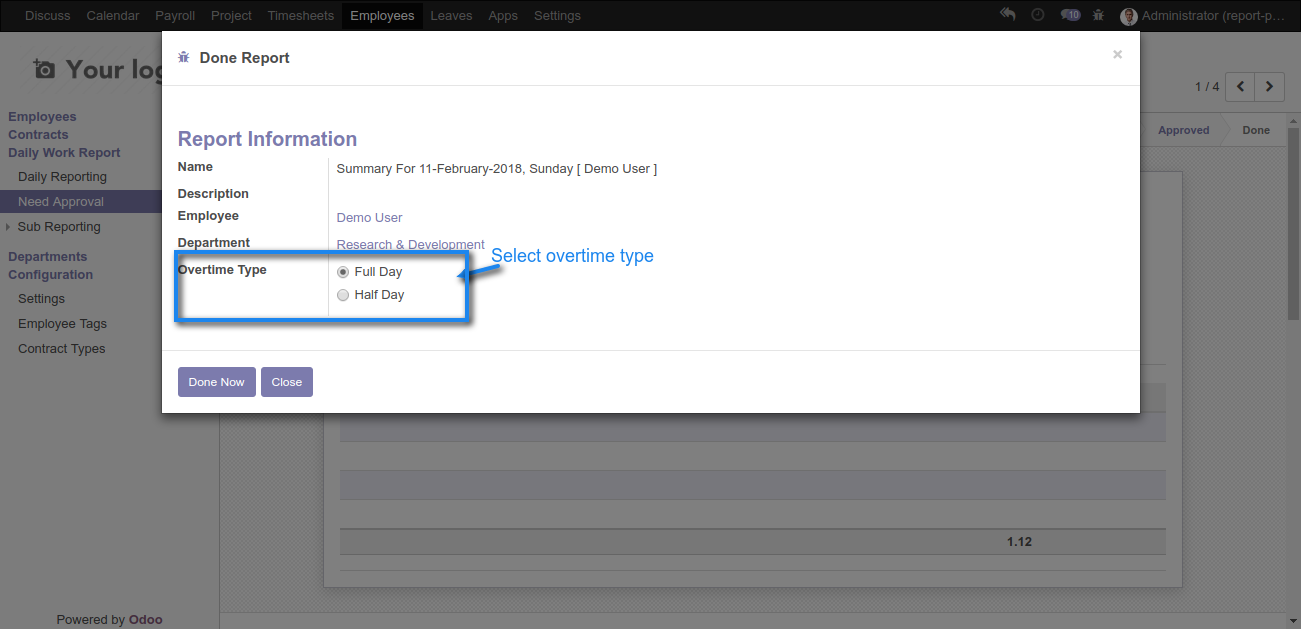The width and height of the screenshot is (1301, 629).
Task: Open Sub Reporting sidebar item
Action: 59,227
